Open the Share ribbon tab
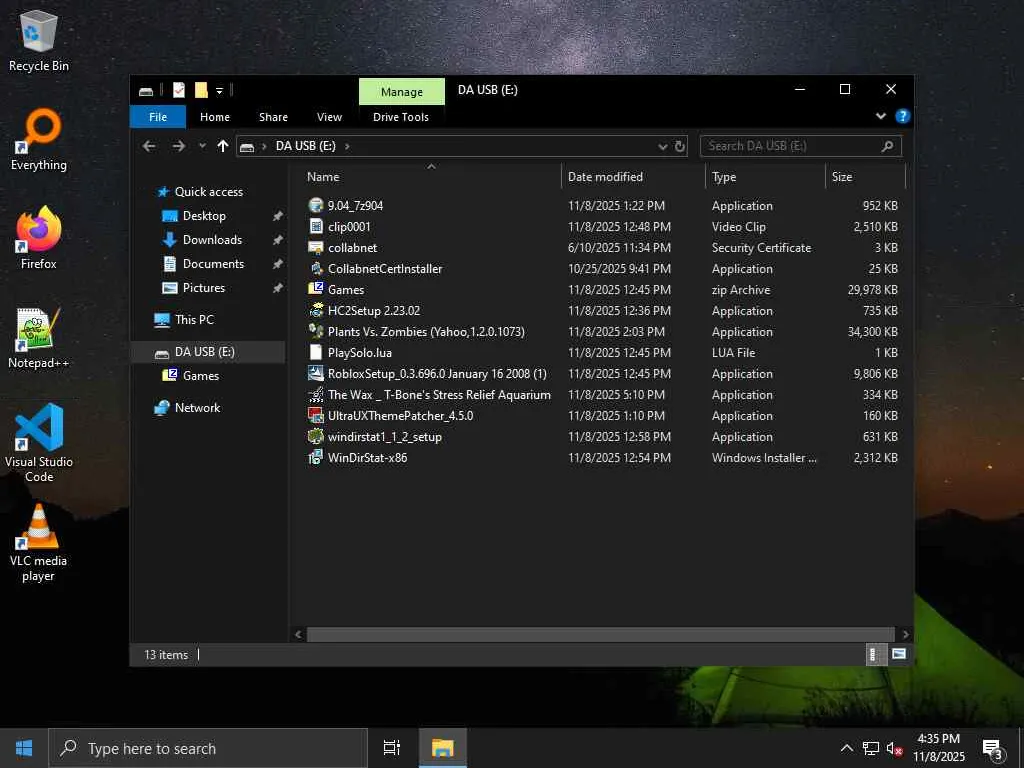The width and height of the screenshot is (1024, 768). pyautogui.click(x=273, y=117)
